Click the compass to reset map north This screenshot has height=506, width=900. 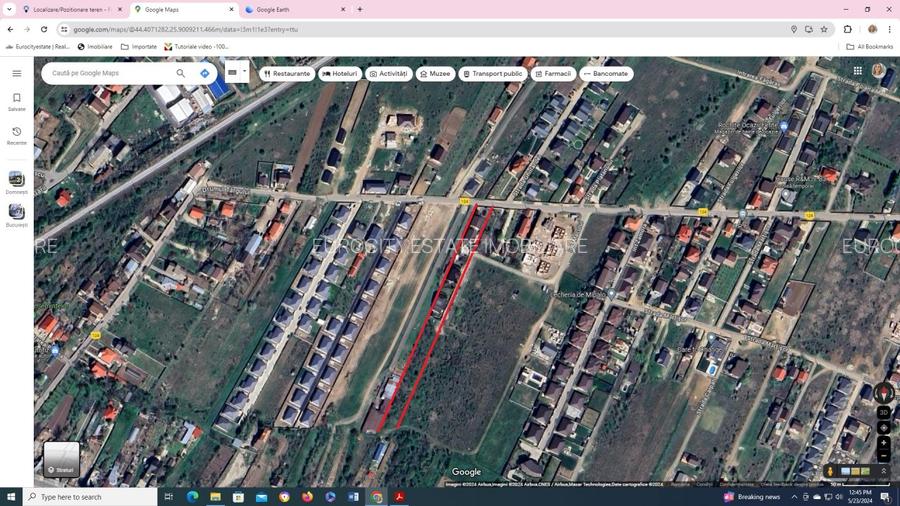[883, 393]
